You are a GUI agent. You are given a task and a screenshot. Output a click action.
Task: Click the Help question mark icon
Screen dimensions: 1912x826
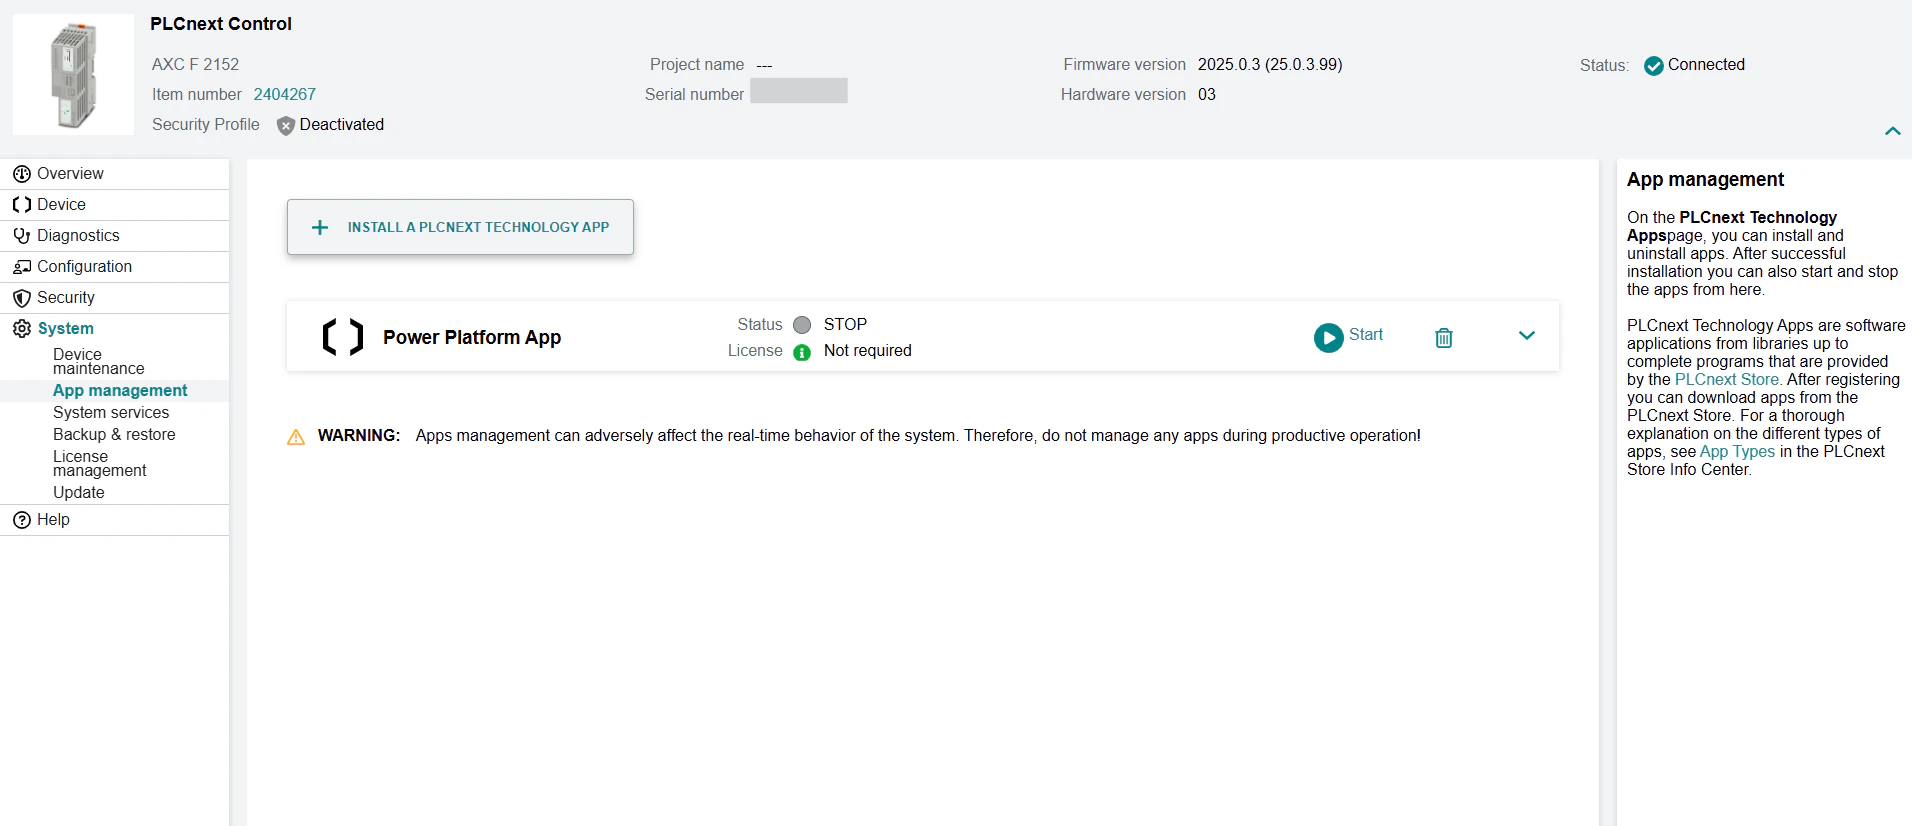pyautogui.click(x=22, y=520)
